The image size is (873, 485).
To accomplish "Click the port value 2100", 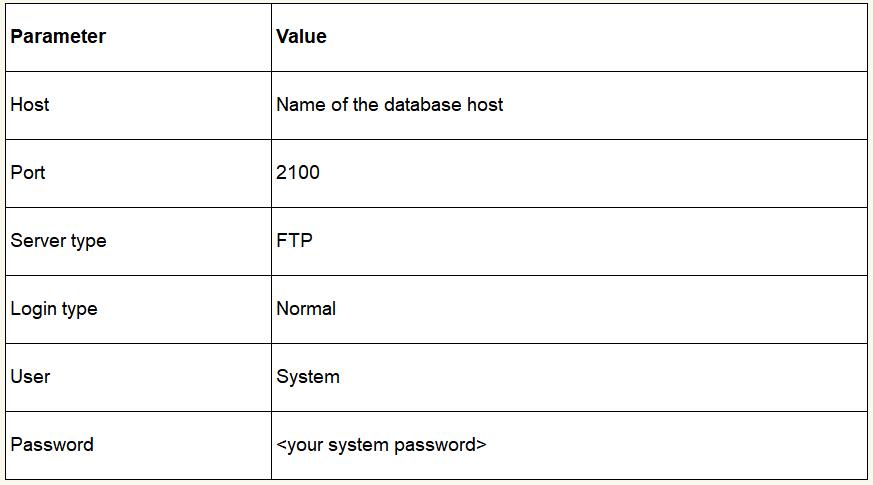I will [x=298, y=173].
